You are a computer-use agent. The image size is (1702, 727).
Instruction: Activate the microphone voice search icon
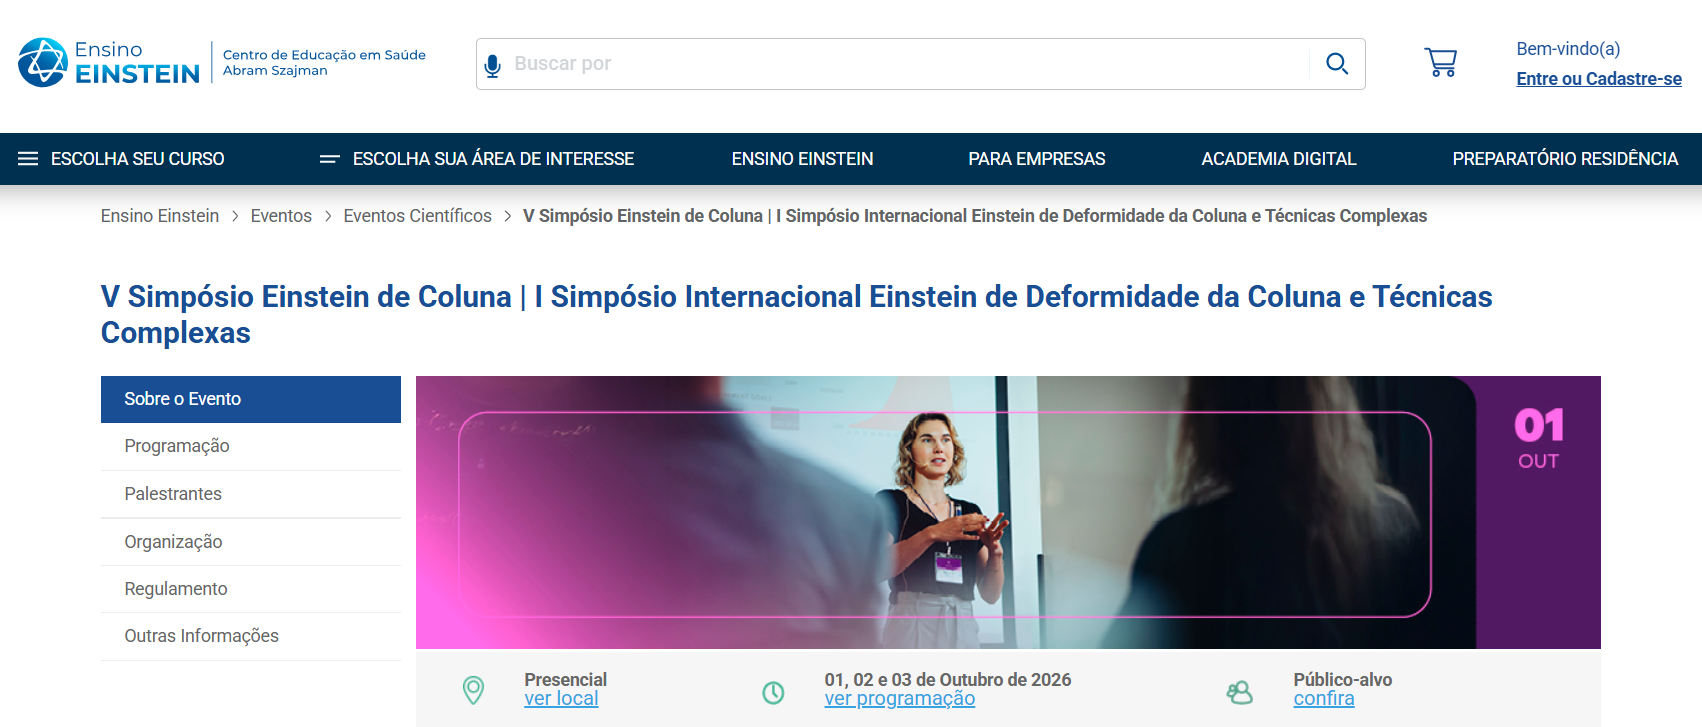click(492, 65)
